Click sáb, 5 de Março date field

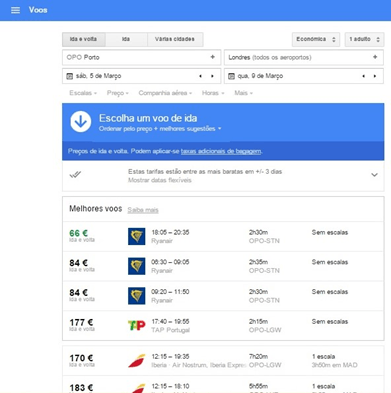tap(141, 76)
